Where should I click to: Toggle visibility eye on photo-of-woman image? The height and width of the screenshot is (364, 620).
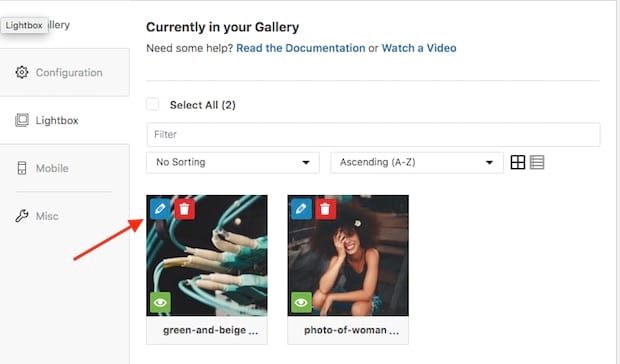[301, 302]
